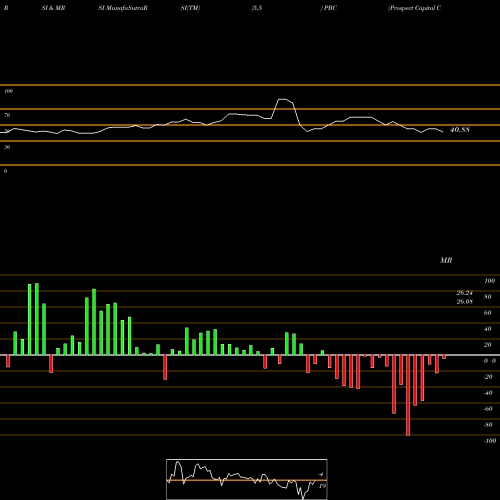
Task: Click the RSI value label 40.88
Action: pyautogui.click(x=460, y=130)
